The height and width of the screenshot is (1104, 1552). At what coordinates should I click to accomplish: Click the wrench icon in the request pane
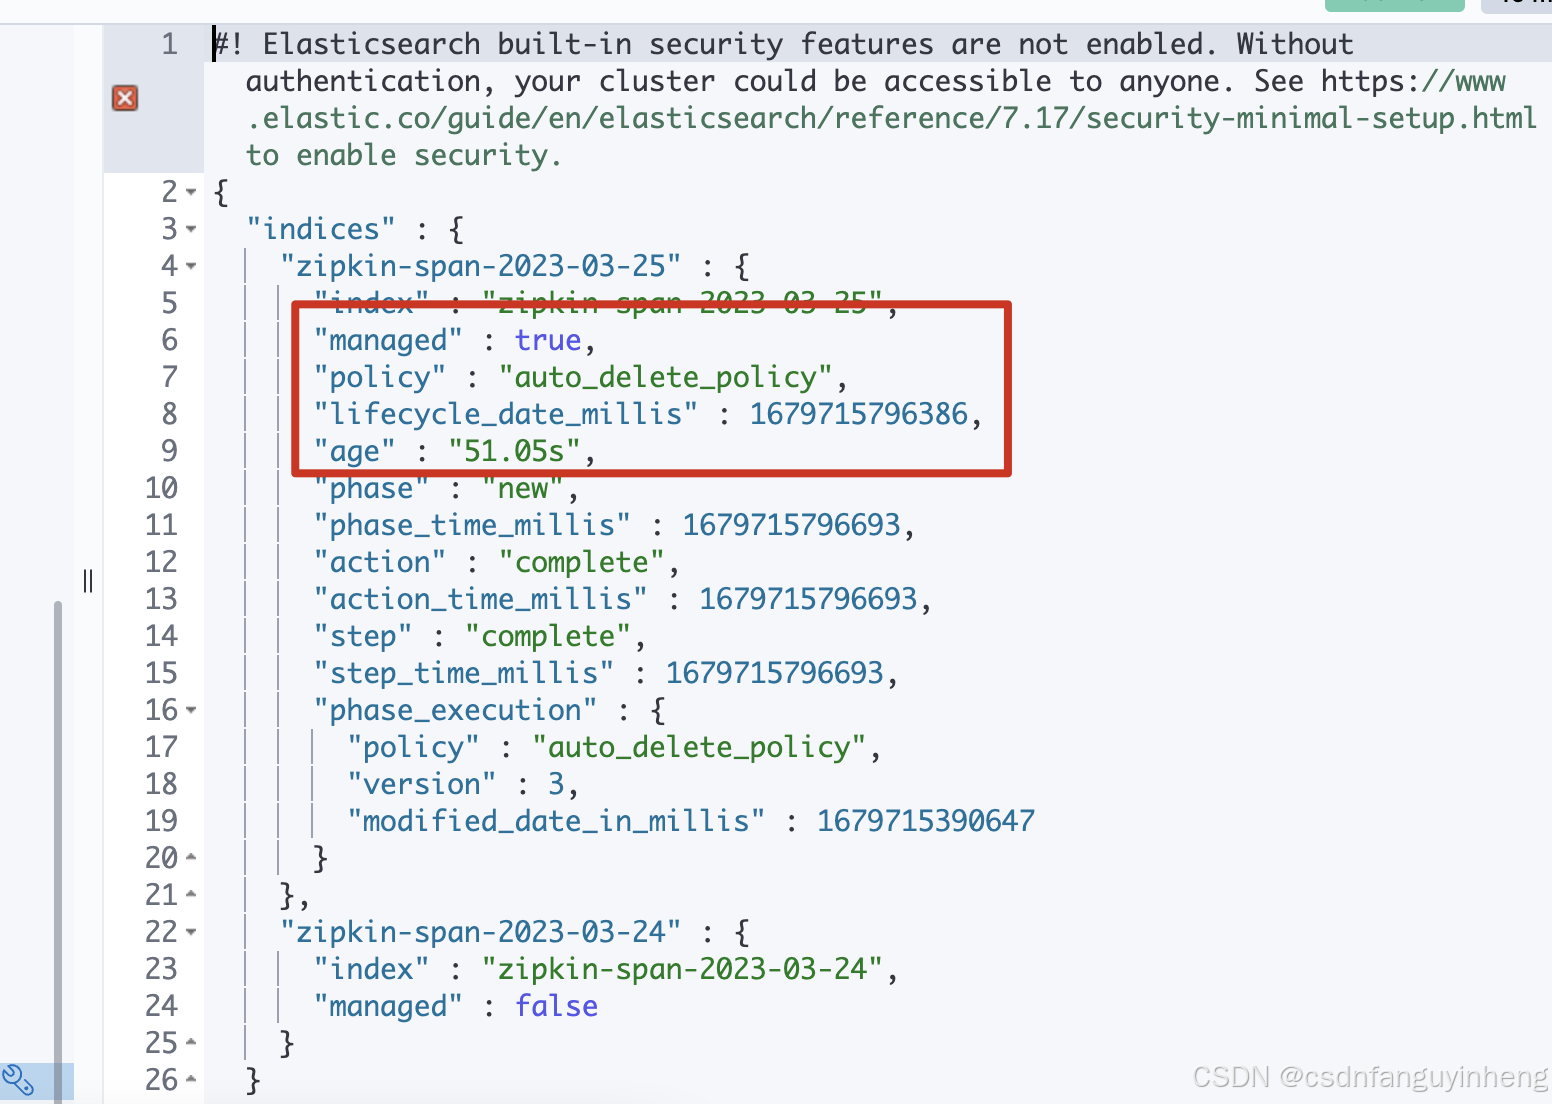pos(18,1081)
